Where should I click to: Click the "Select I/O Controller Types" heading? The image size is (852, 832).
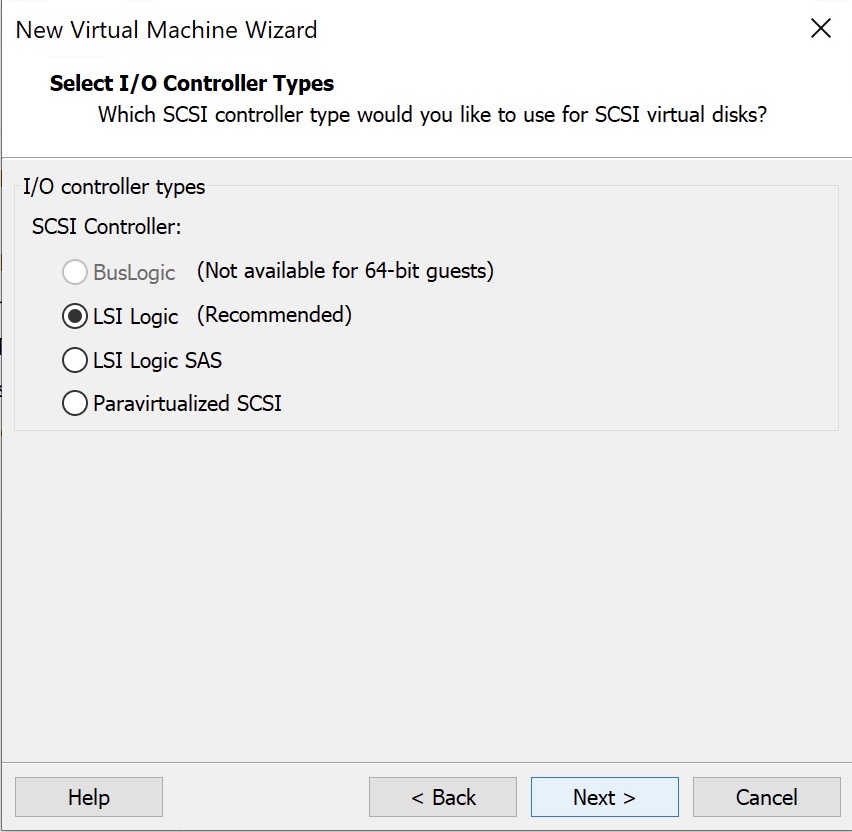click(192, 83)
